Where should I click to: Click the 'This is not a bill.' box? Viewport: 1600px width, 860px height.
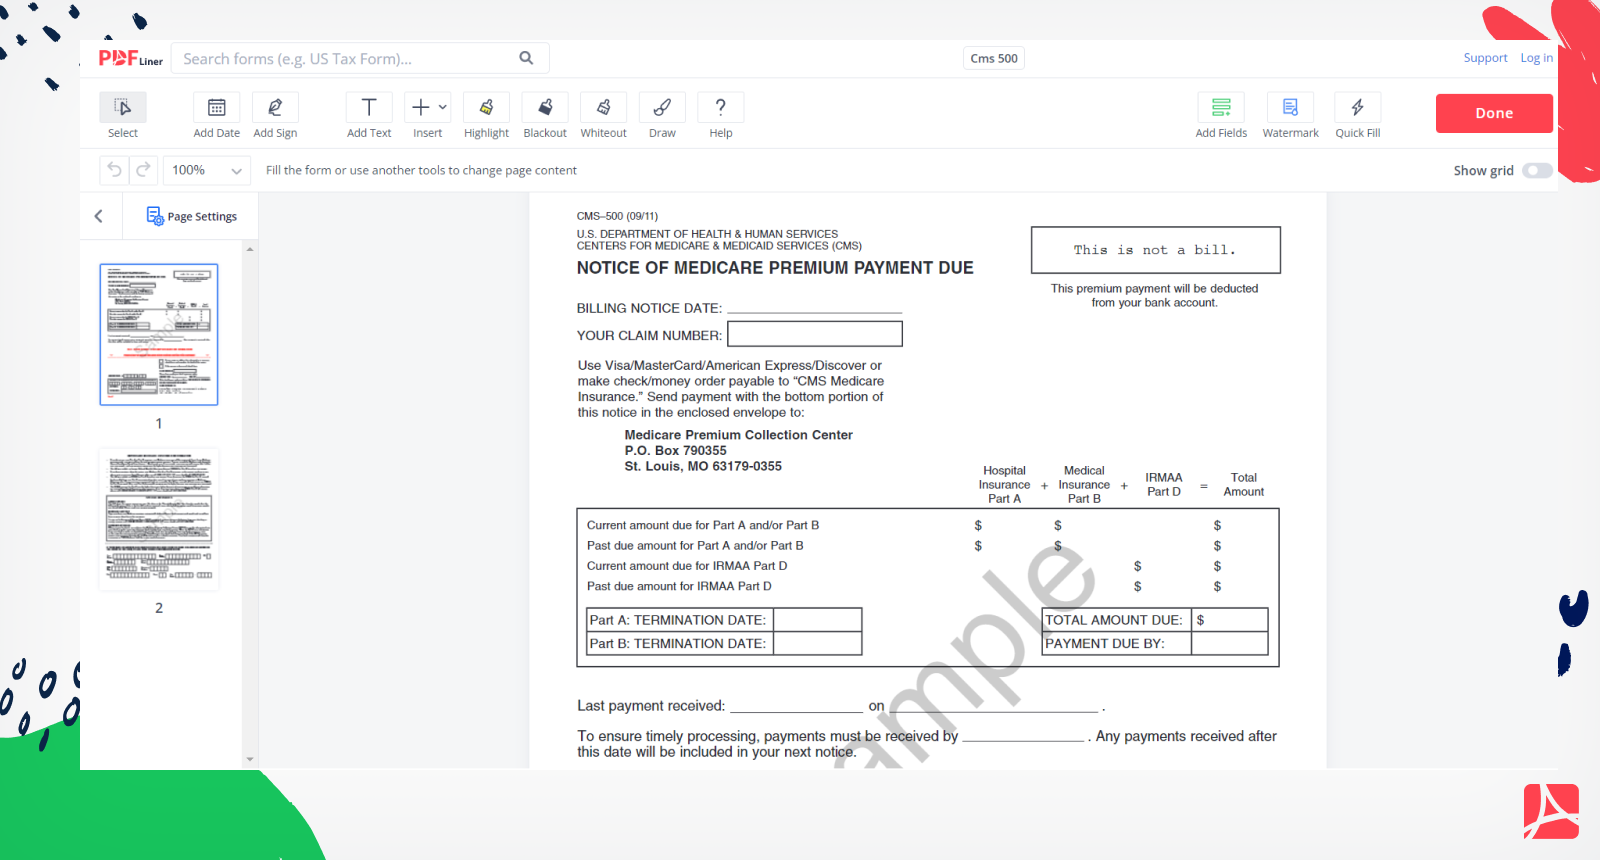[x=1156, y=250]
